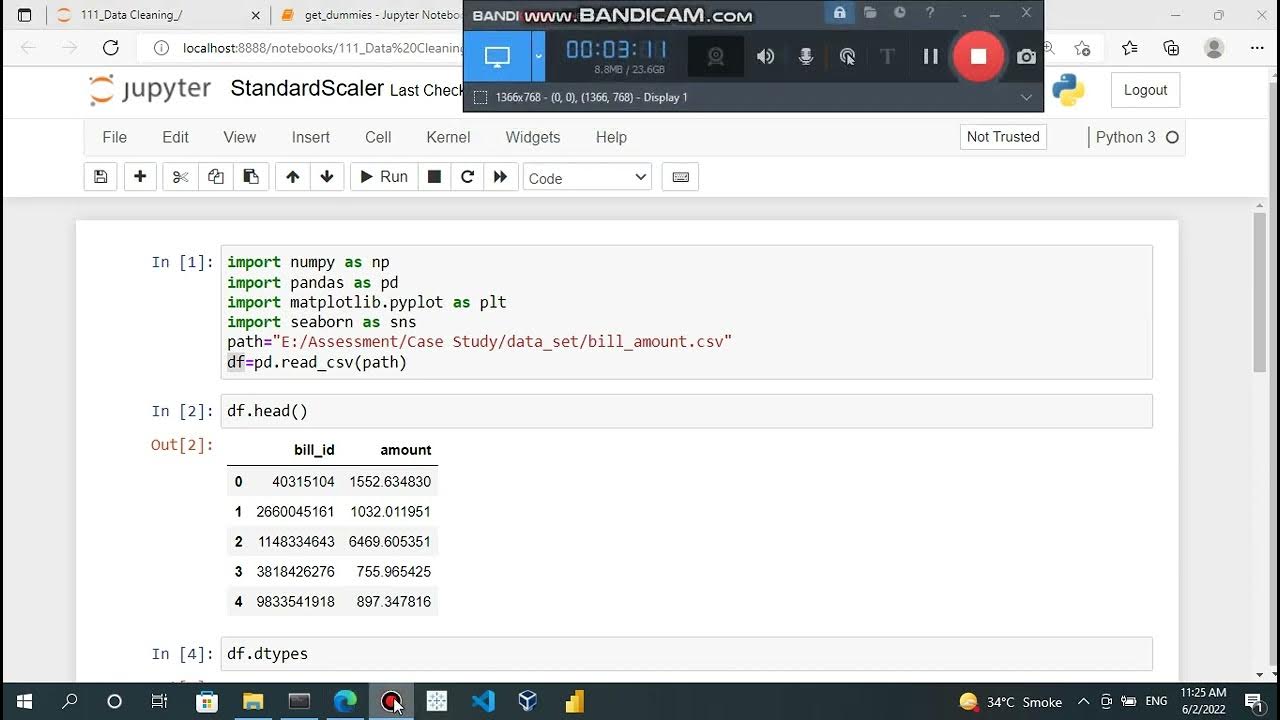Open Bandicam output folder icon
This screenshot has width=1280, height=720.
(870, 13)
